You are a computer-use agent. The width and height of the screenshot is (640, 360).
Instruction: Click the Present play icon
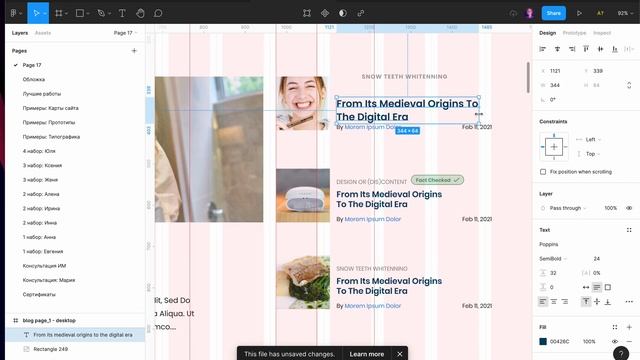579,13
